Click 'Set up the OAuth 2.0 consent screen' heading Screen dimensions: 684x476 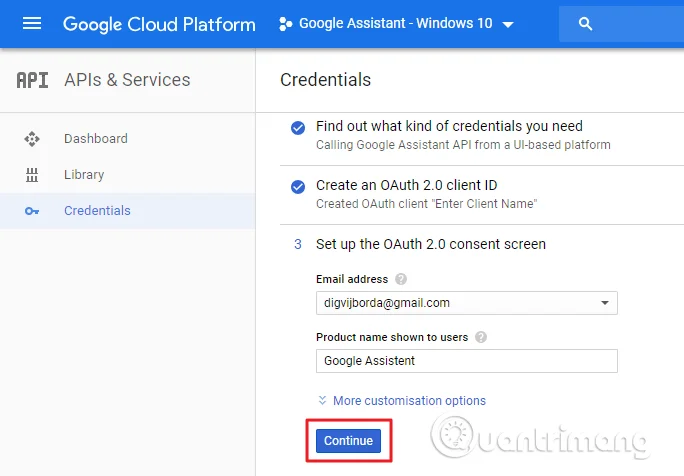[431, 244]
